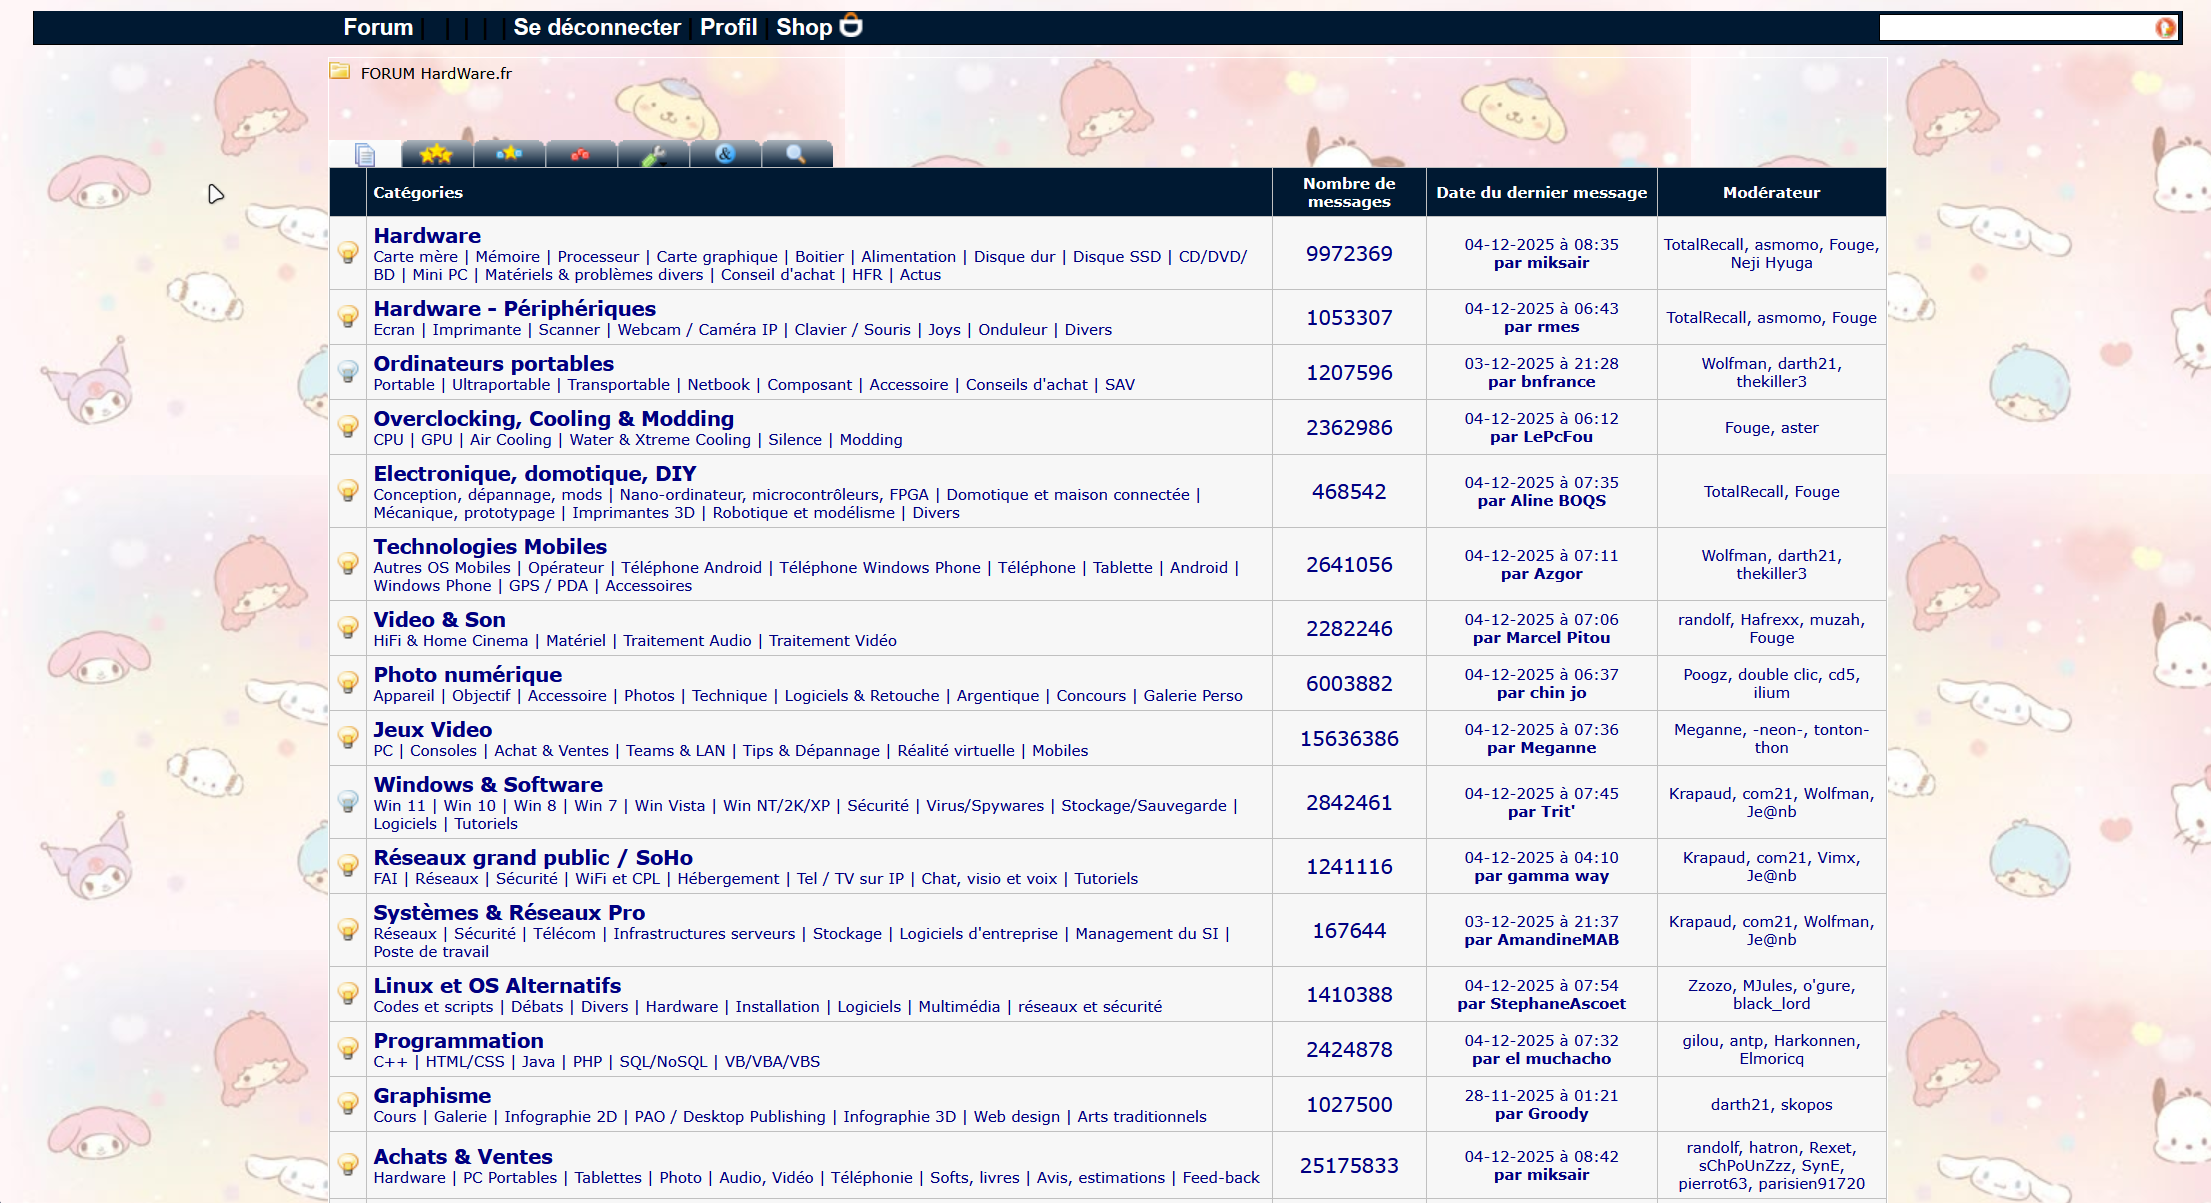Click Se déconnecter in the top bar
This screenshot has width=2211, height=1203.
click(597, 28)
